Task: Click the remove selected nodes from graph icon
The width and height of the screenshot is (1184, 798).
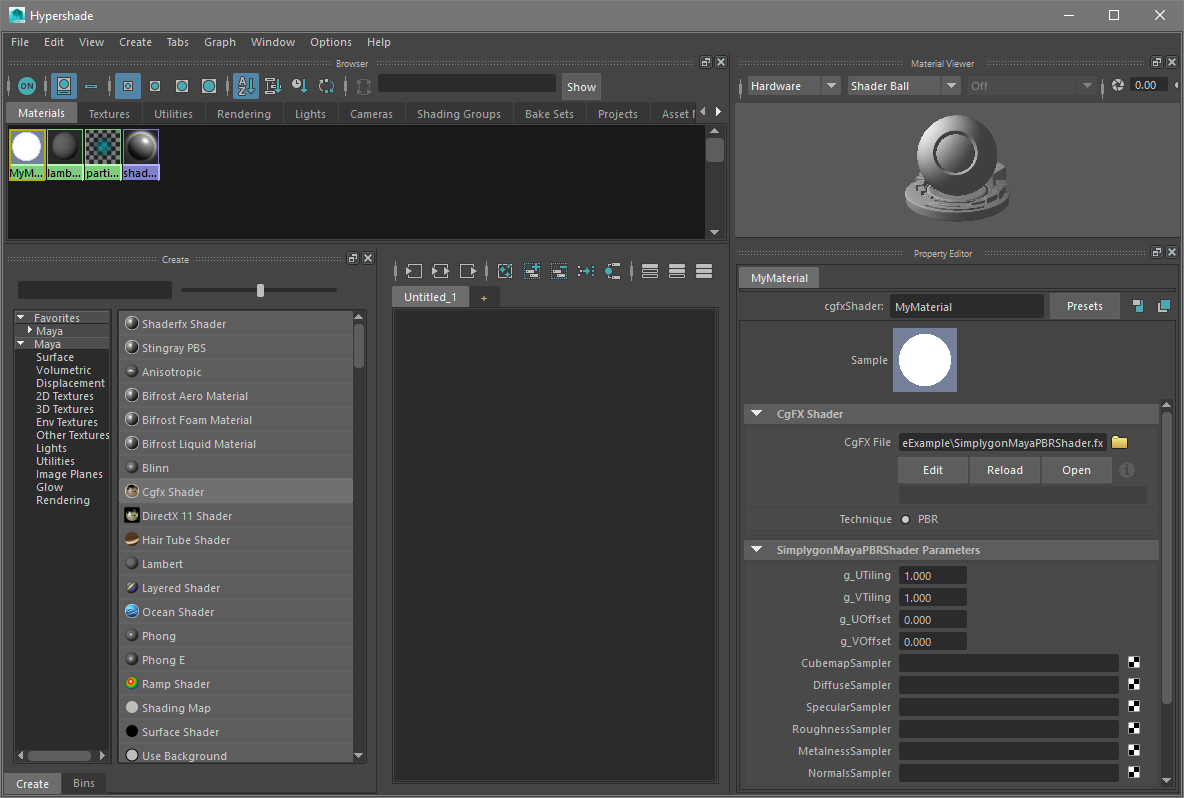Action: [559, 270]
